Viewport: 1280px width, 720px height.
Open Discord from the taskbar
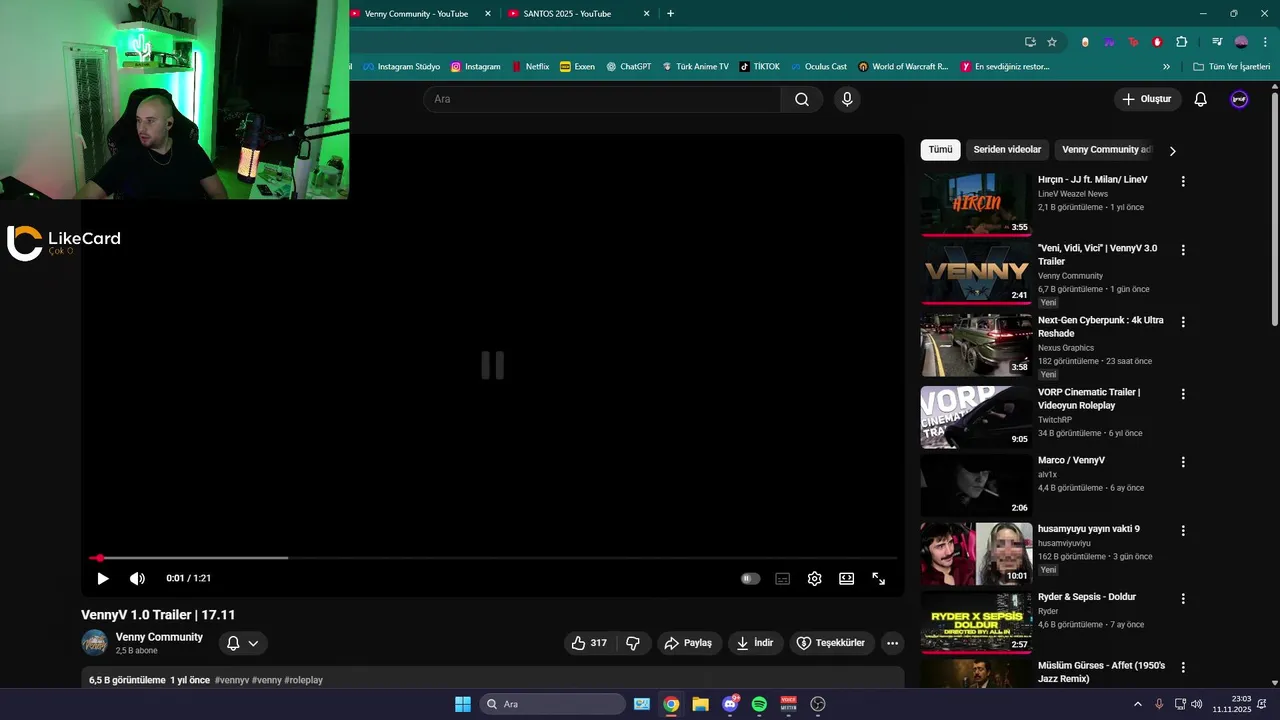(x=730, y=704)
